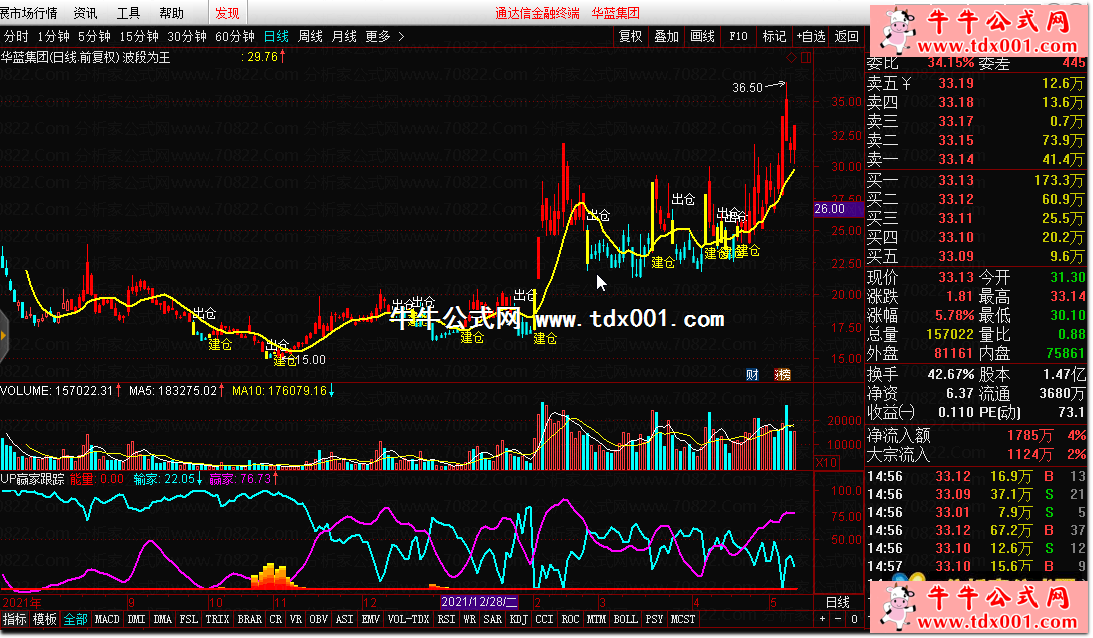Screen dimensions: 1093x638
Task: Apply the MTM indicator
Action: 596,619
